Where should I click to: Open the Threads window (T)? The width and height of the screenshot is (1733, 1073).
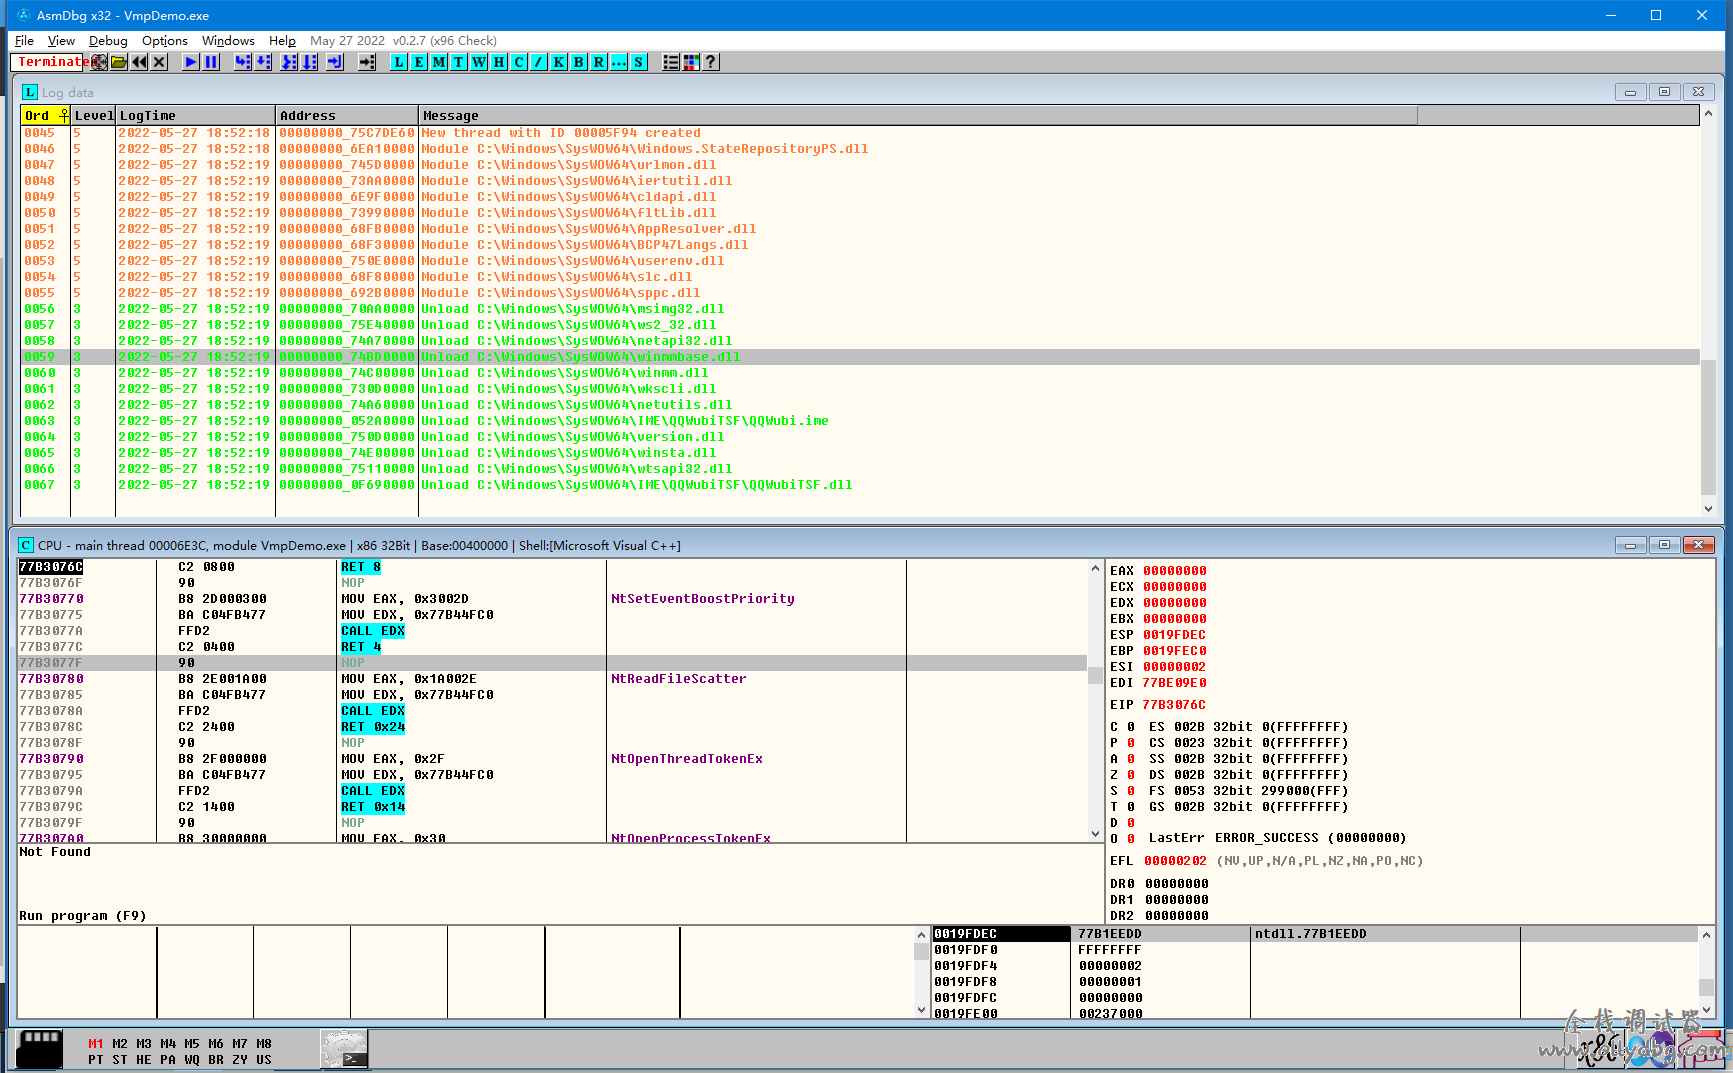[459, 62]
